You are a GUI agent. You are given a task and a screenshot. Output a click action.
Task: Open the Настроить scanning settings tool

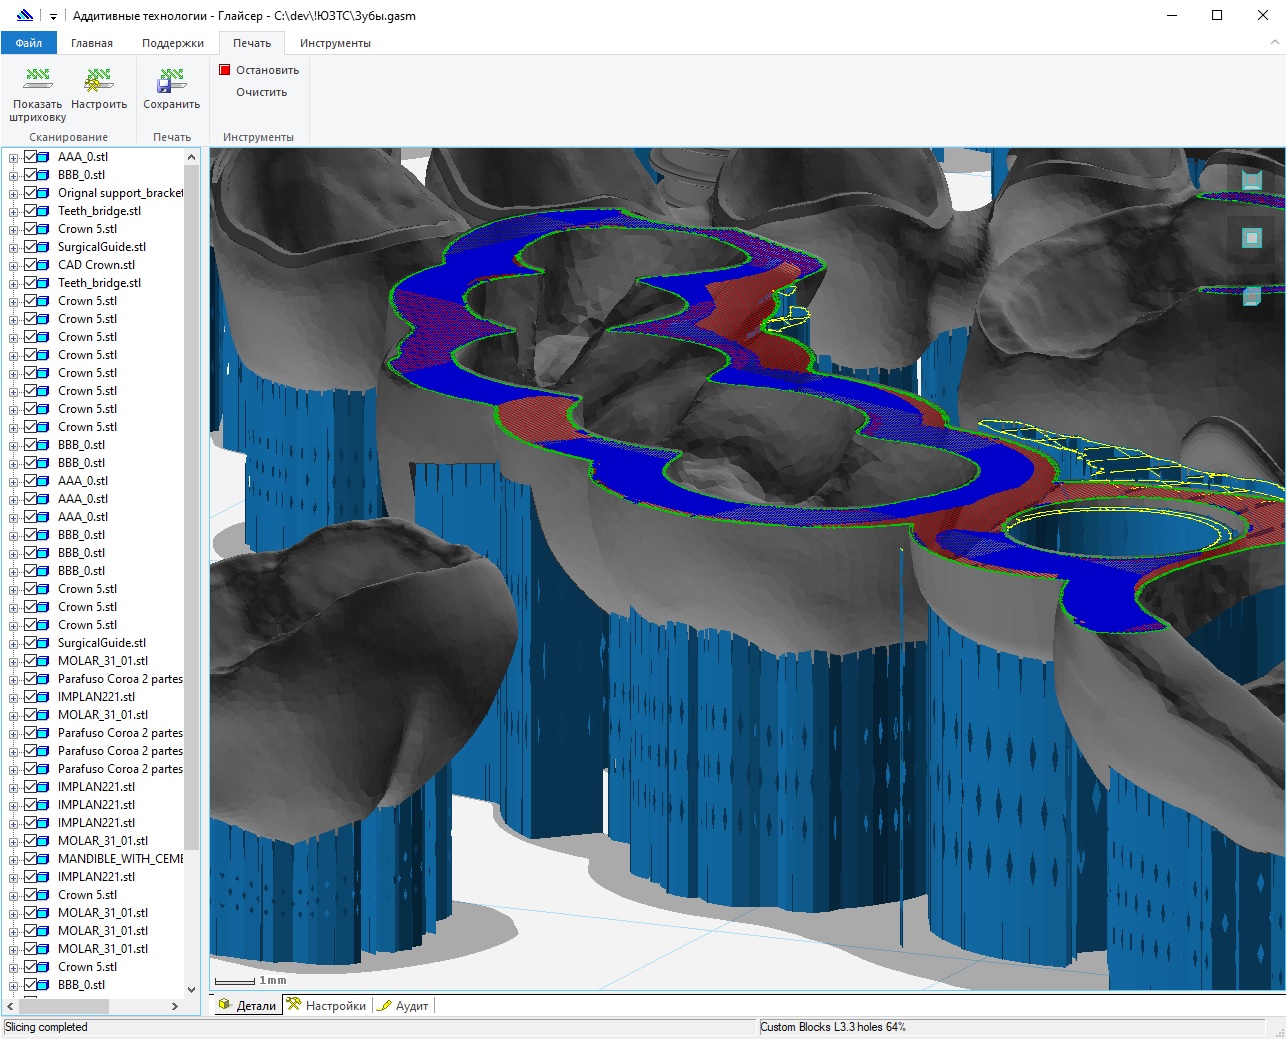click(x=99, y=80)
